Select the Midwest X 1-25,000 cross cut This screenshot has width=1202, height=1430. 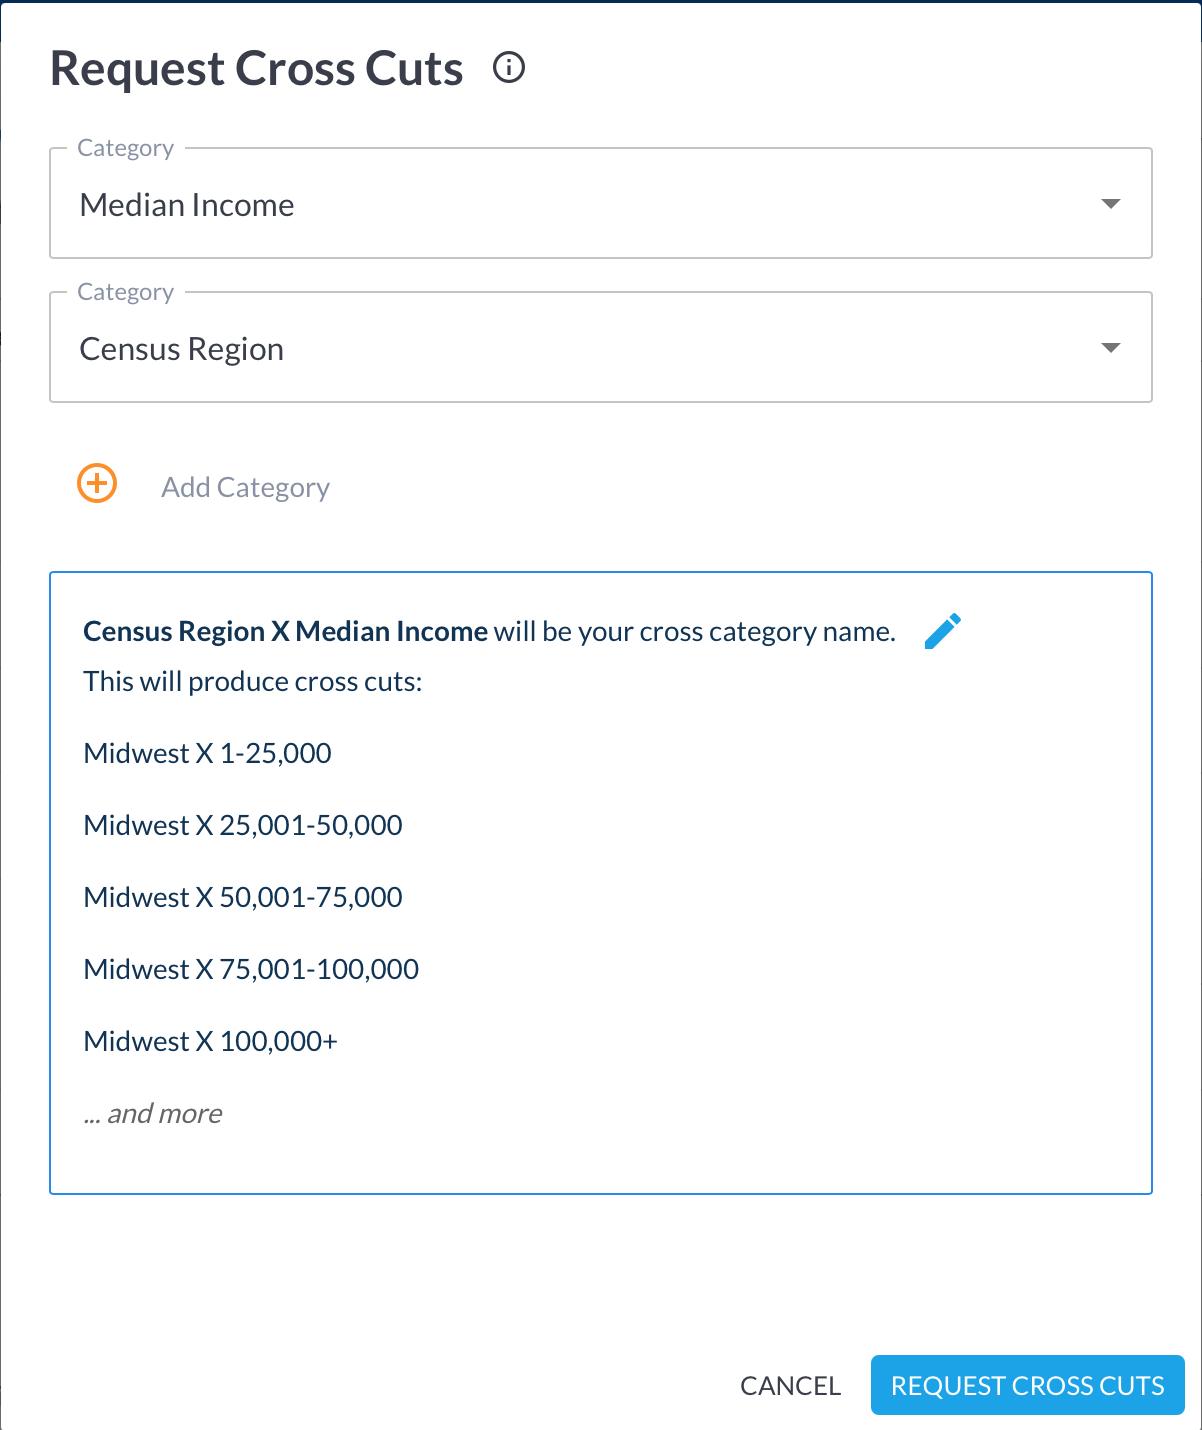click(x=207, y=753)
